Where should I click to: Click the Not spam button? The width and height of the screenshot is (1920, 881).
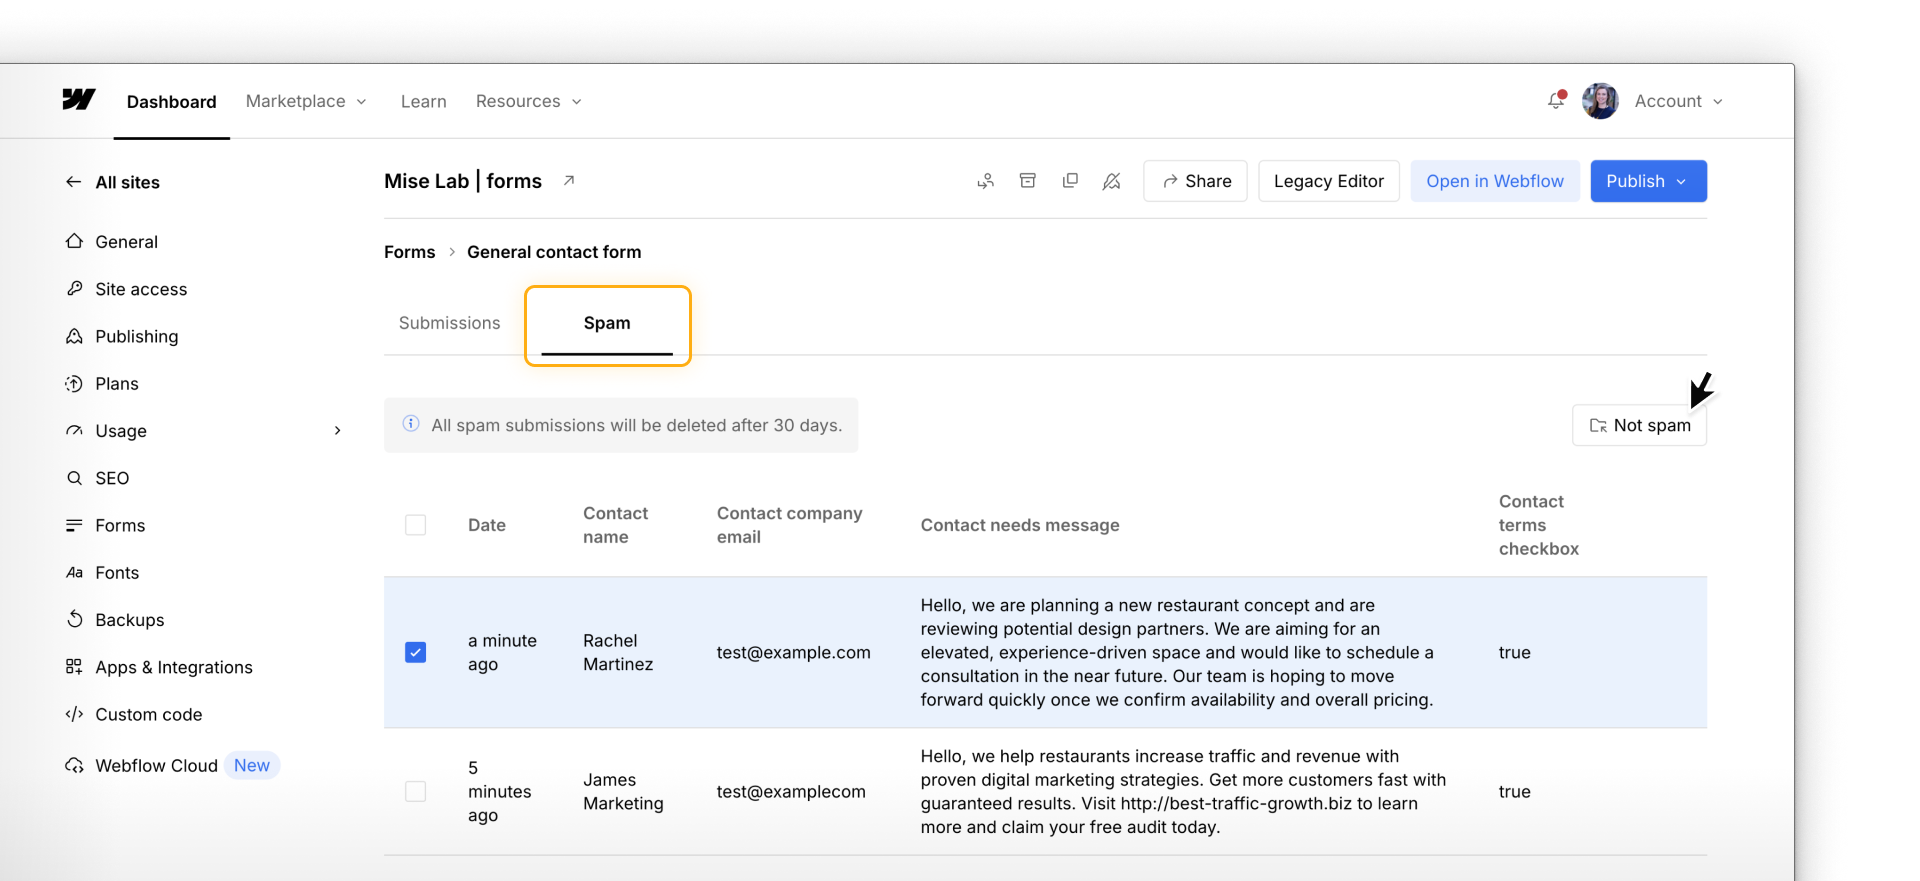[1639, 425]
